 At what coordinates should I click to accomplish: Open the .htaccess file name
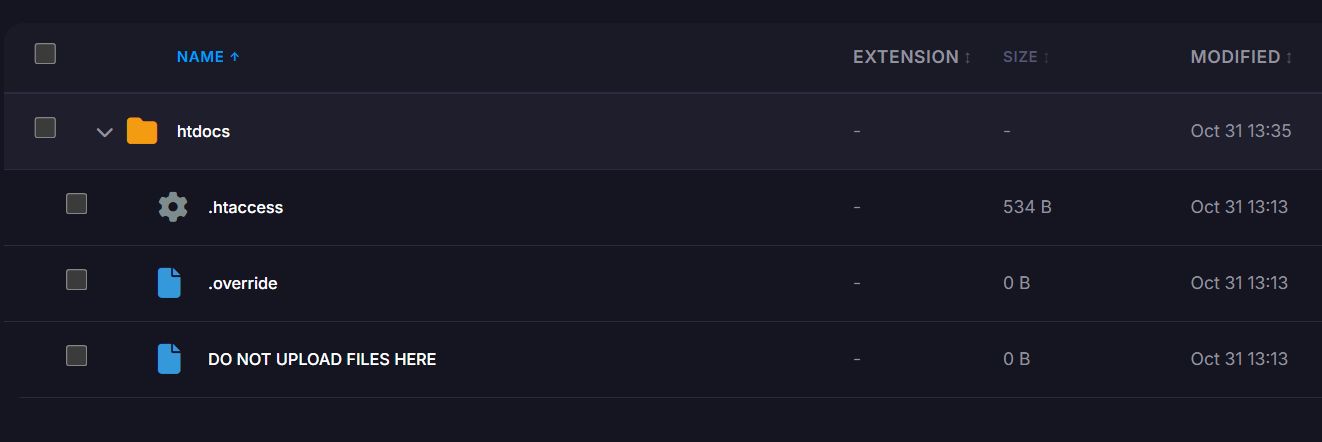coord(245,207)
